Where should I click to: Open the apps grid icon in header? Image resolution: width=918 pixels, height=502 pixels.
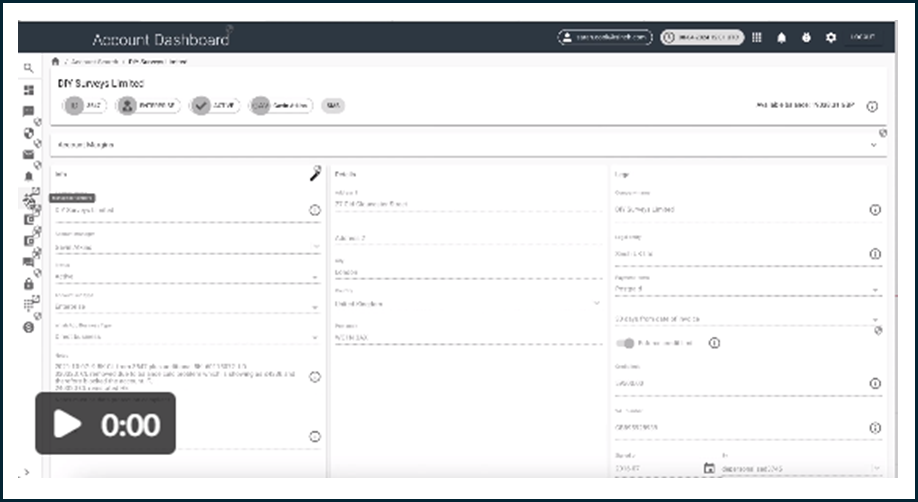pos(756,37)
